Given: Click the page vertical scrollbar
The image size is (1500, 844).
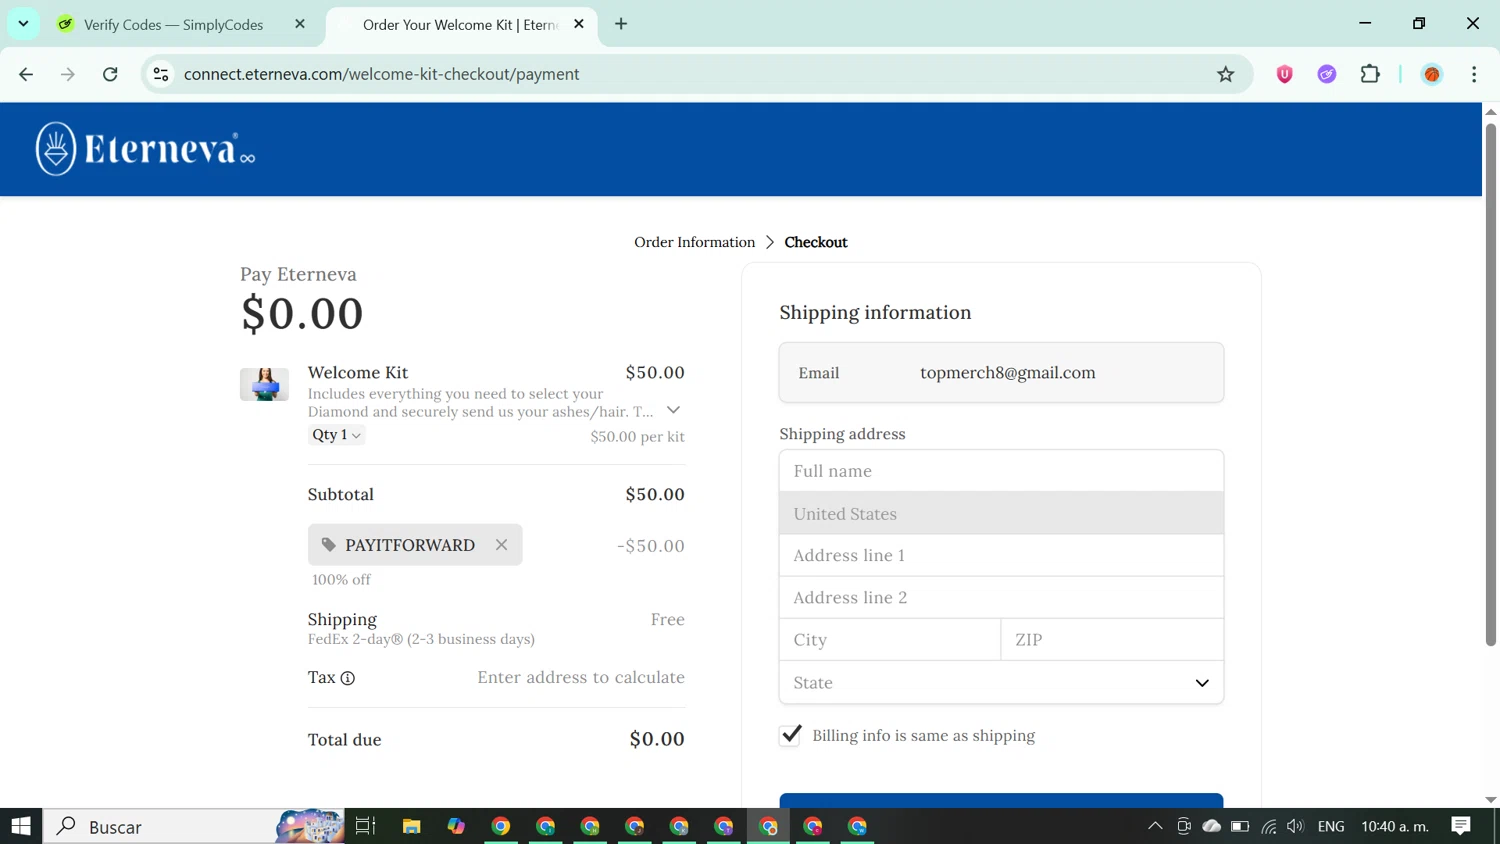Looking at the screenshot, I should coord(1491,385).
